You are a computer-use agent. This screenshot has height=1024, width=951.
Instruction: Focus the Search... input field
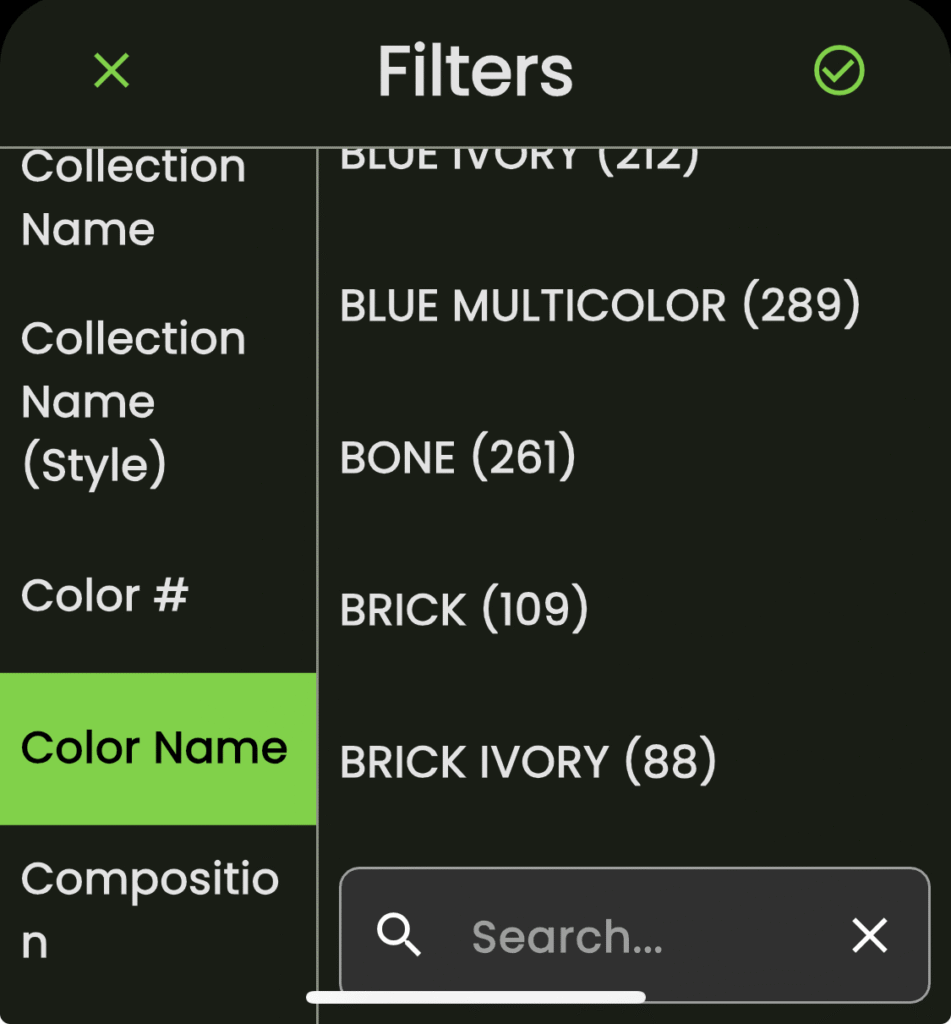coord(640,937)
